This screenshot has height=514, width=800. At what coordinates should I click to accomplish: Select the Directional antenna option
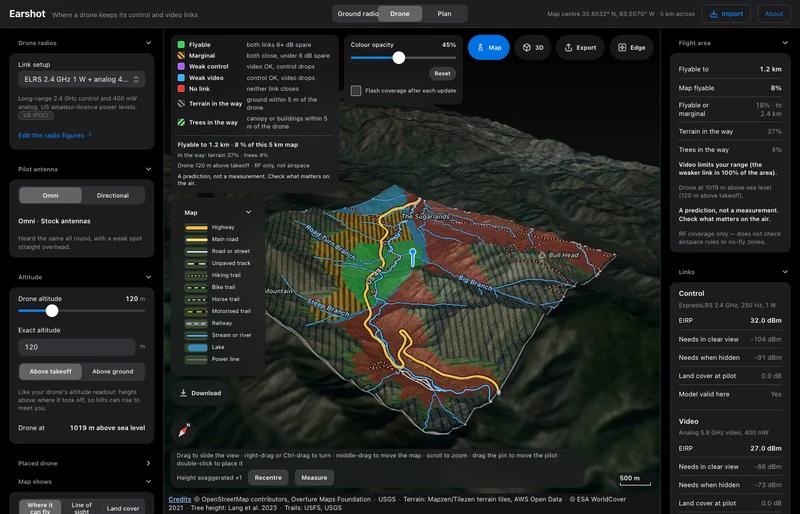[113, 195]
